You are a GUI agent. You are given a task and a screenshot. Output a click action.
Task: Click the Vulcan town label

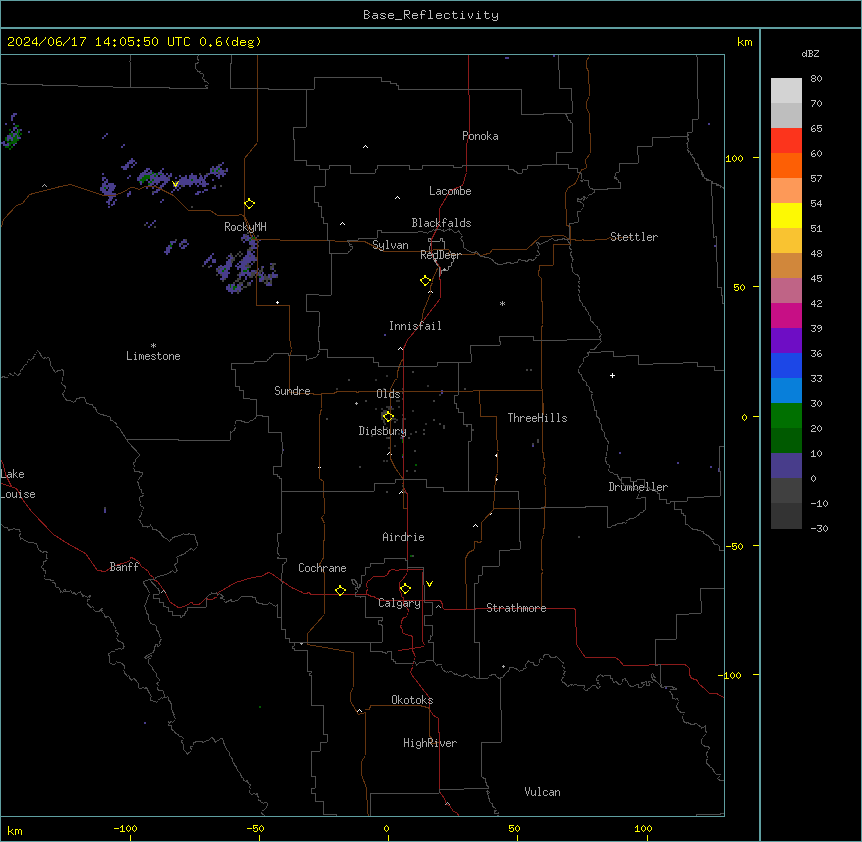click(543, 792)
